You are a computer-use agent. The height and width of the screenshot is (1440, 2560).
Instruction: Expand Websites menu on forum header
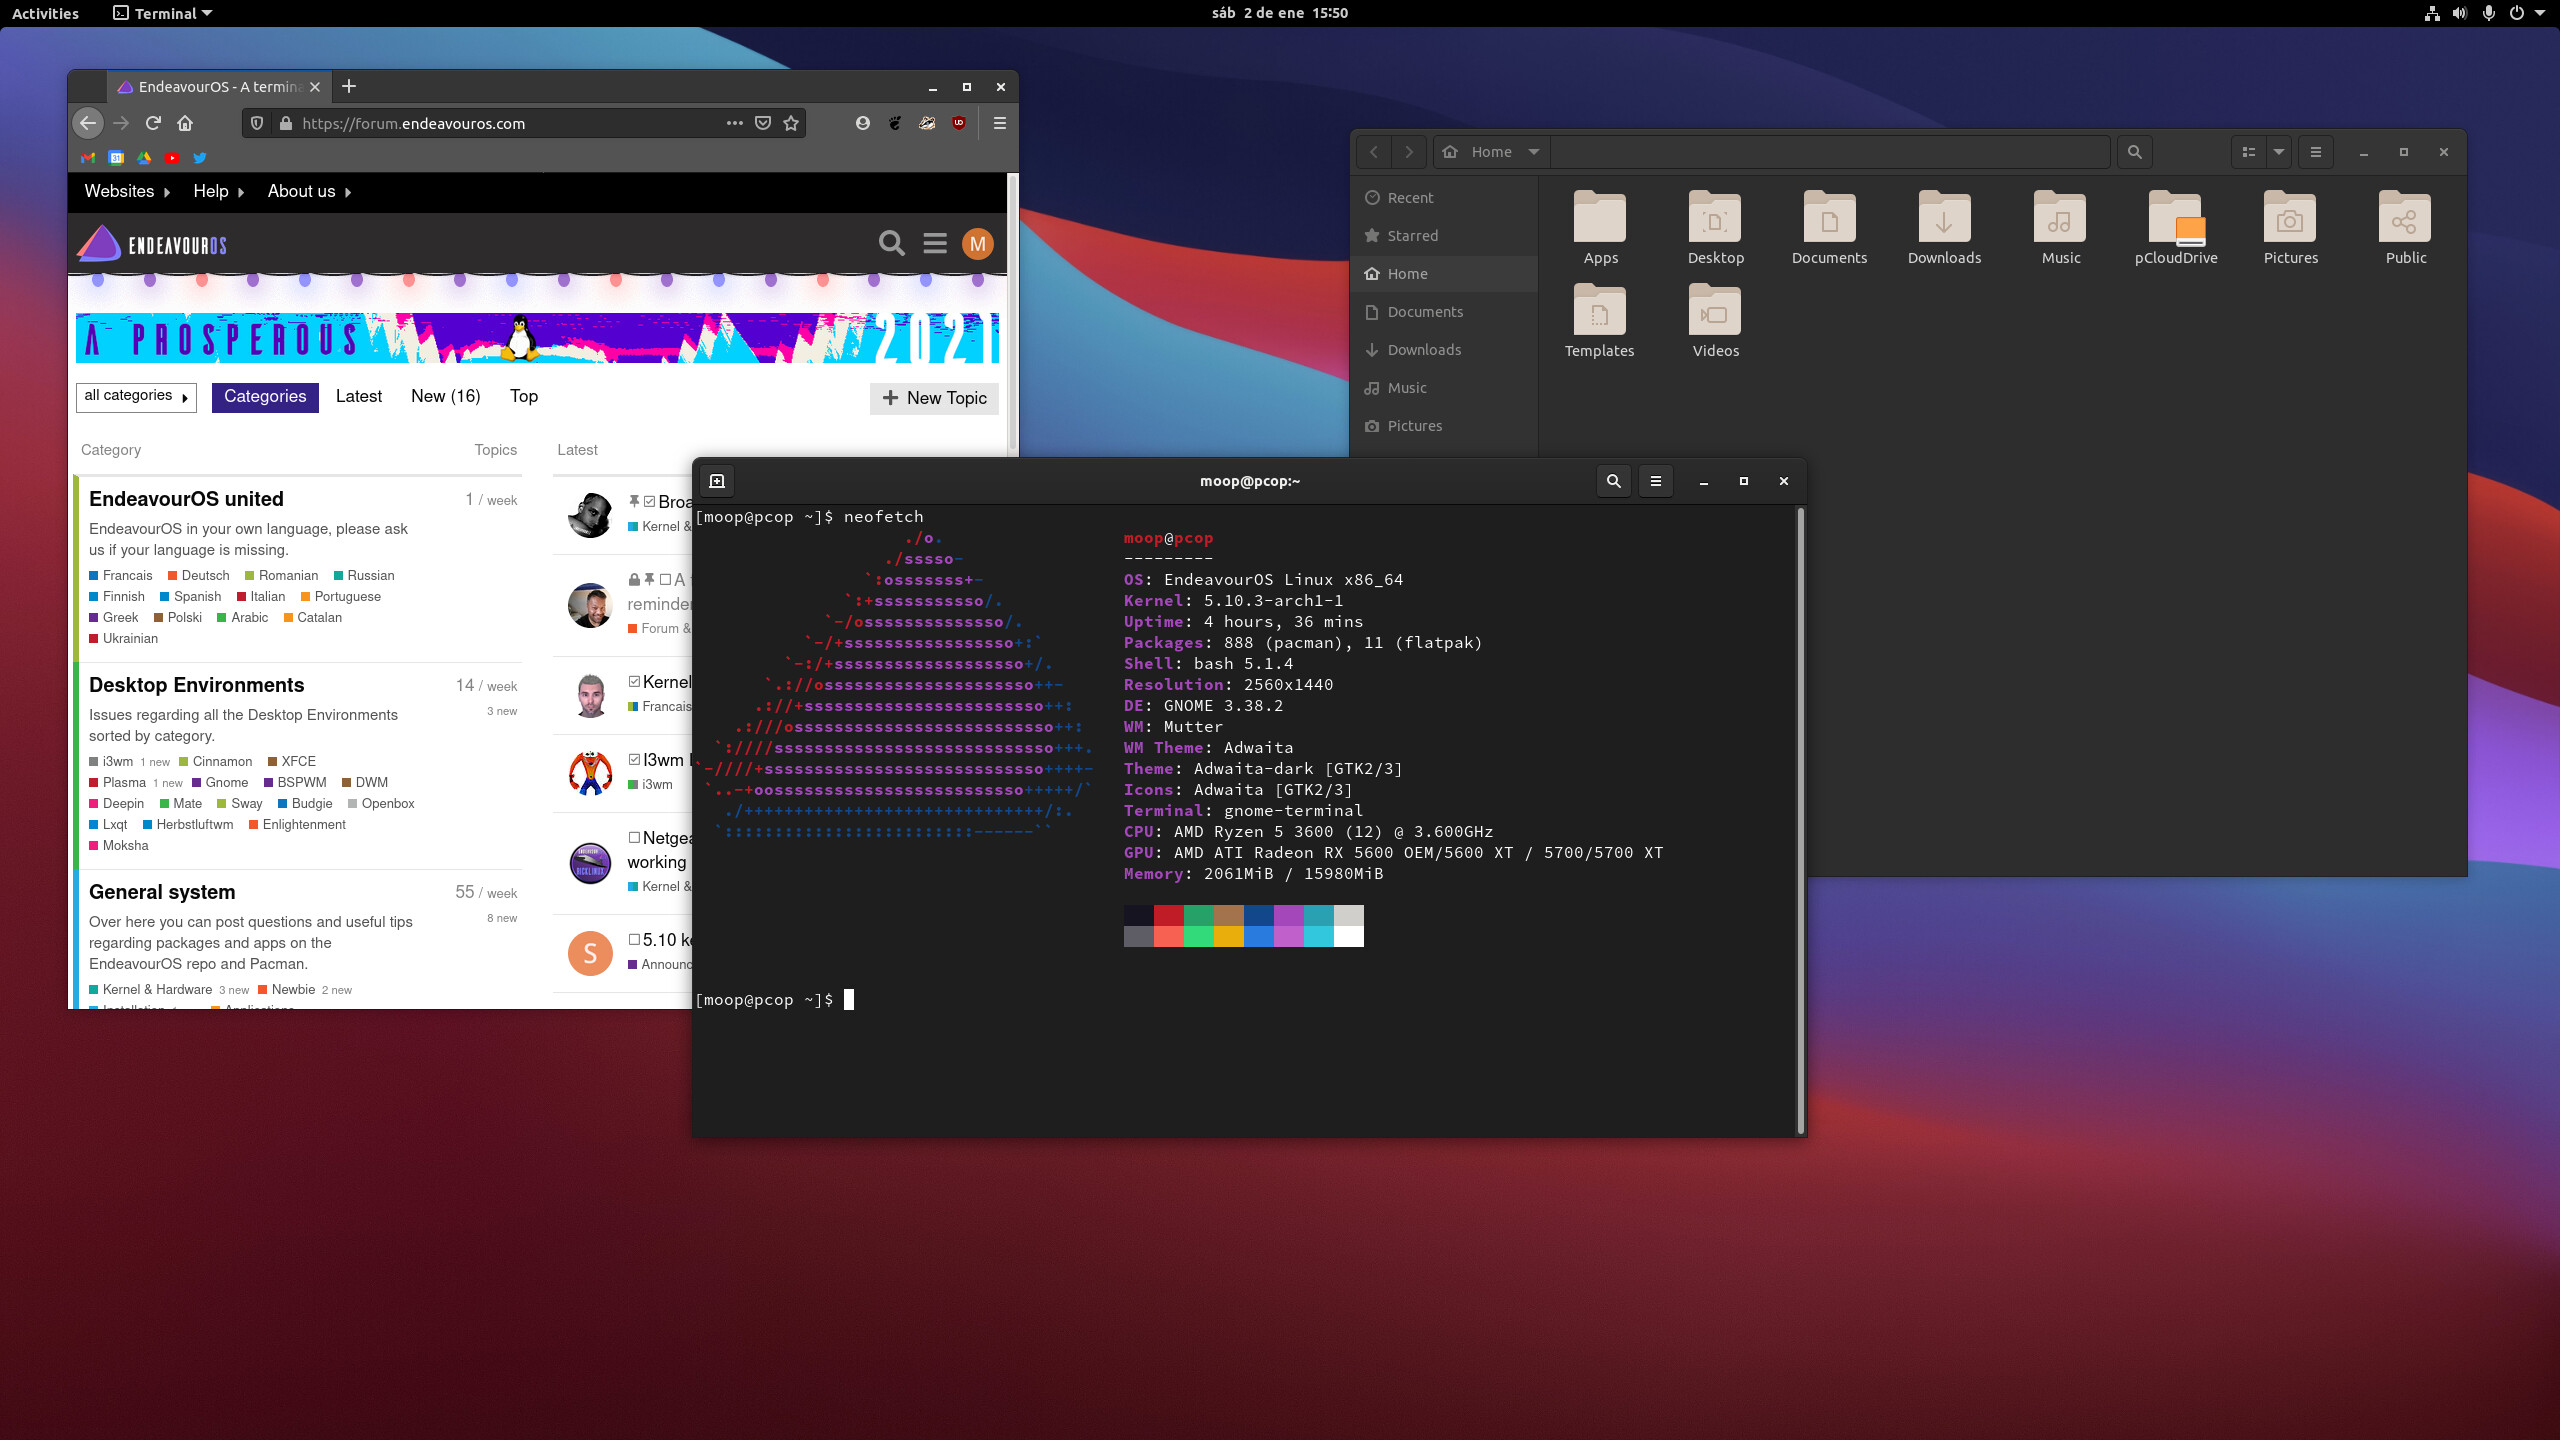pos(127,191)
